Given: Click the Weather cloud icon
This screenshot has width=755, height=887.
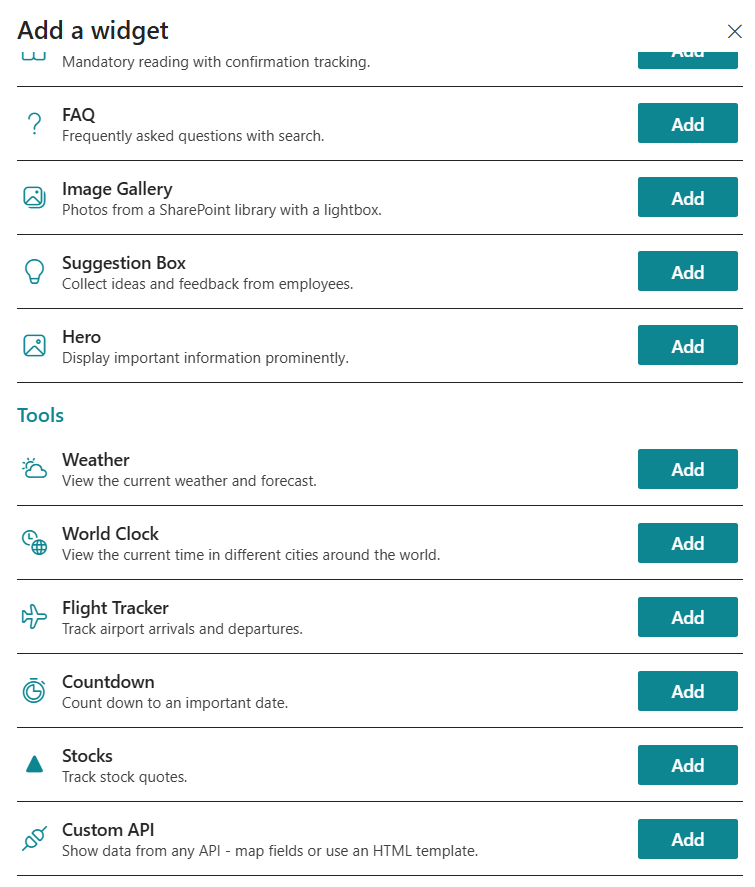Looking at the screenshot, I should coord(34,468).
